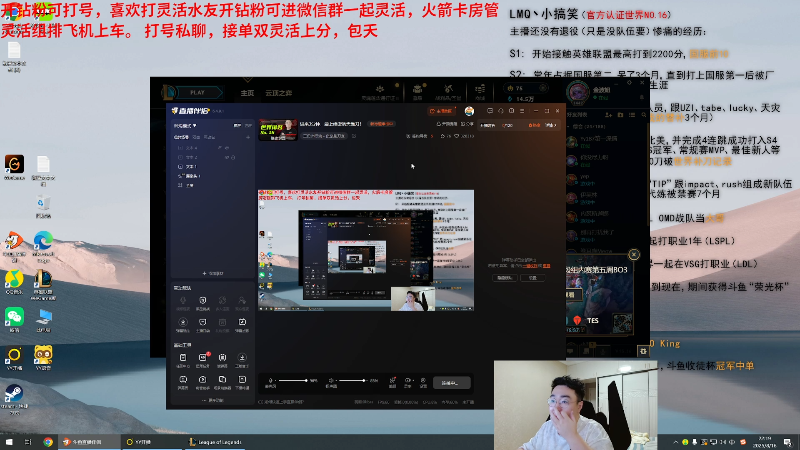Open the Recycle Bin desktop icon

pyautogui.click(x=43, y=207)
